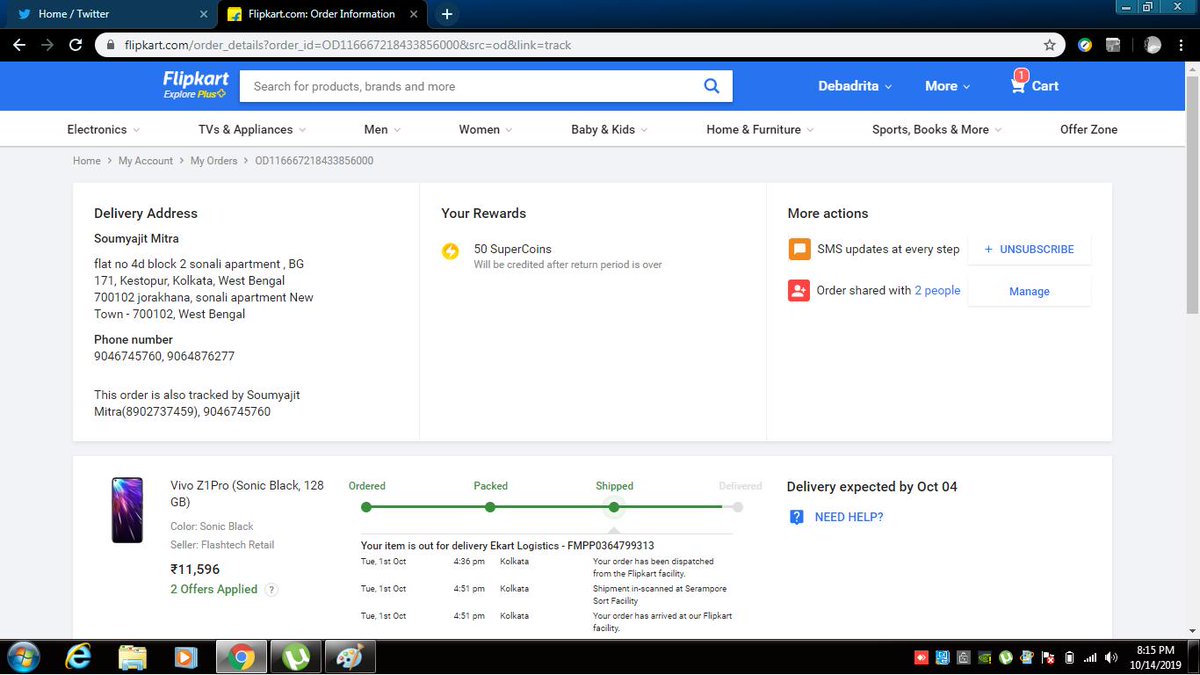1200x675 pixels.
Task: Click the blue circular extension icon
Action: tap(1085, 45)
